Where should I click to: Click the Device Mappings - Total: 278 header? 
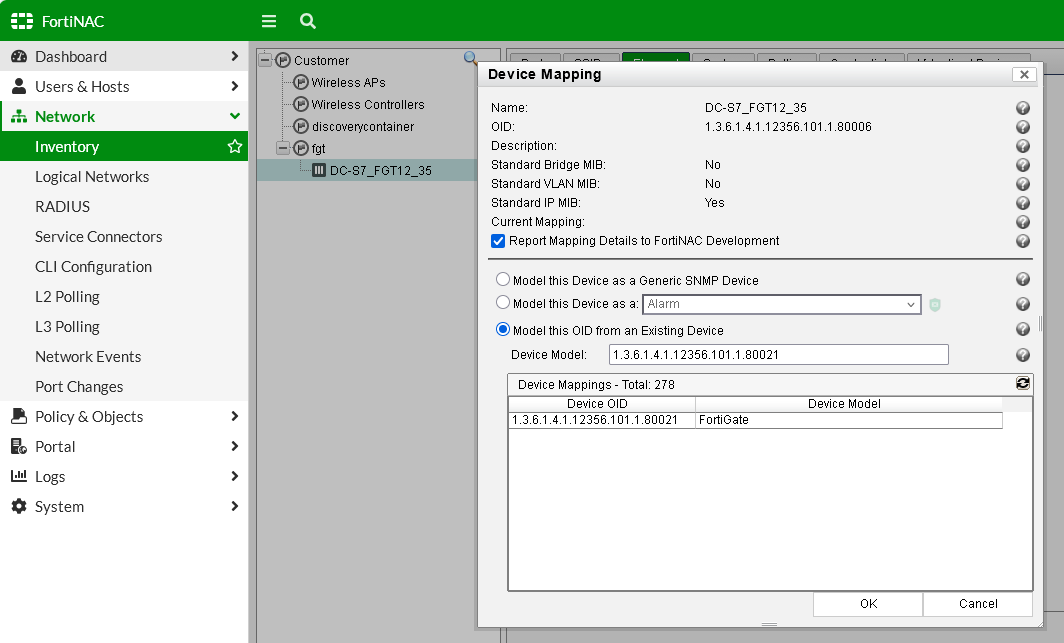point(596,385)
